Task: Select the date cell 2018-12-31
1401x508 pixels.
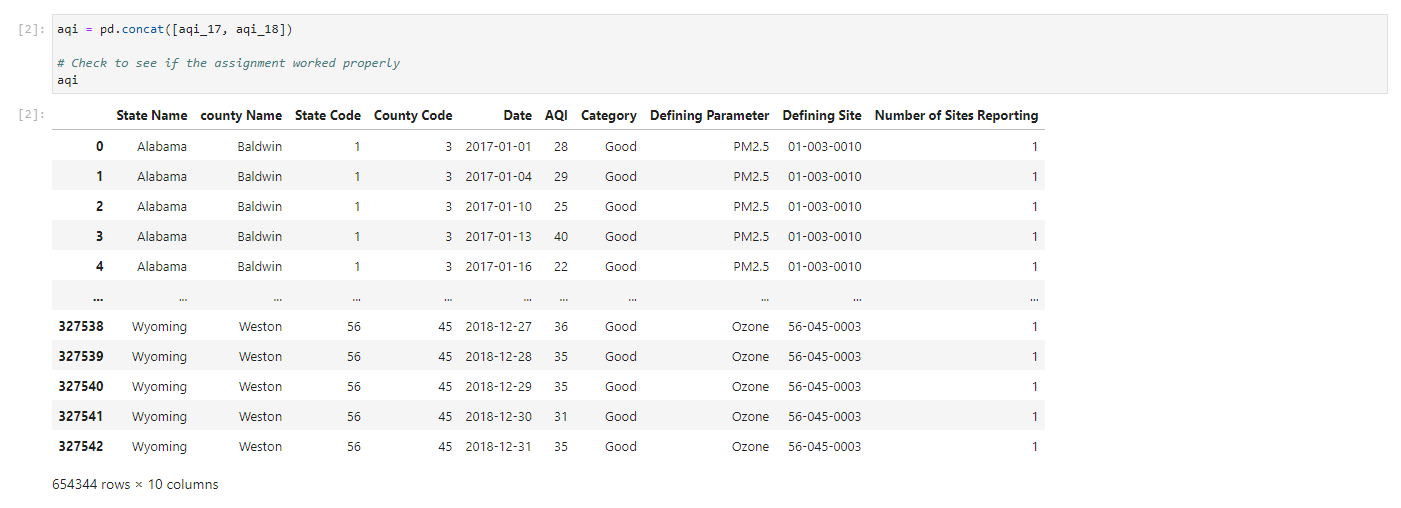Action: 498,447
